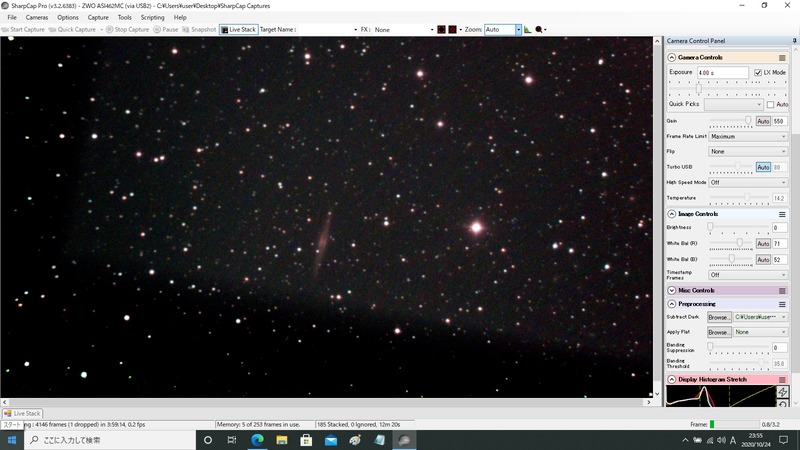This screenshot has width=800, height=450.
Task: Click the Windows Start button
Action: coord(12,440)
